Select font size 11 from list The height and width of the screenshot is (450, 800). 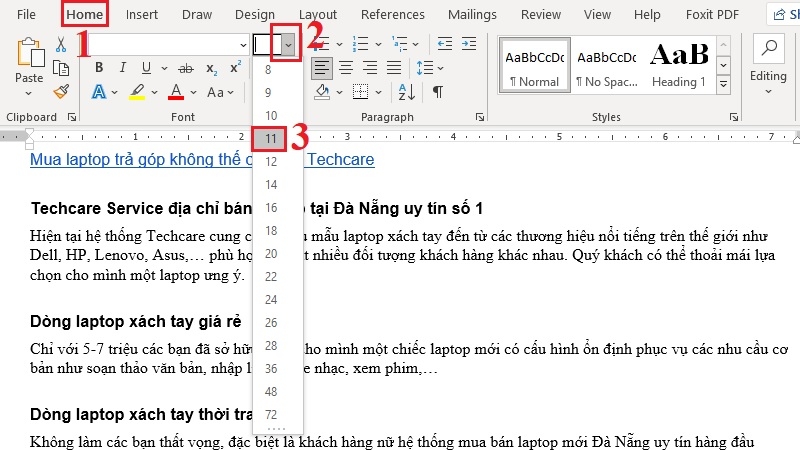[x=270, y=139]
